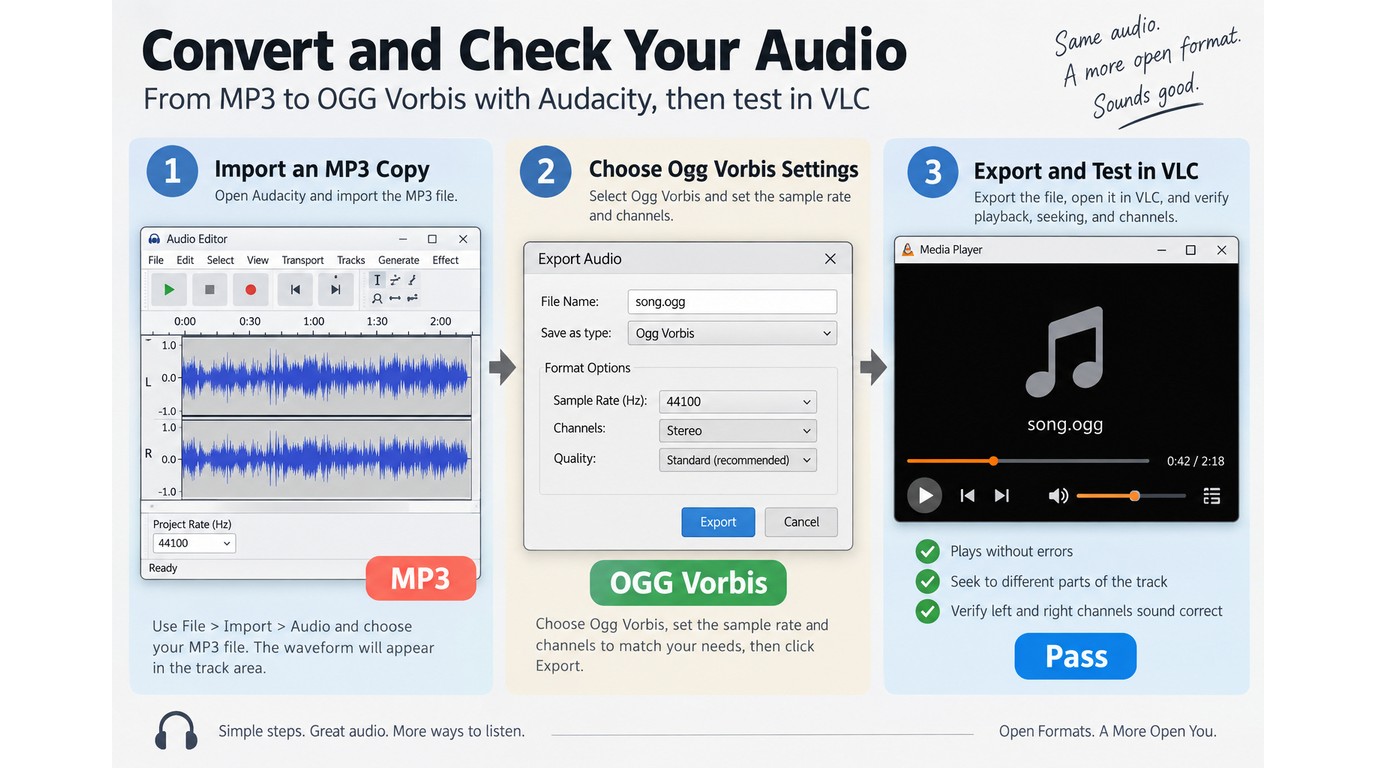Click the green Play button in Audio Editor
Screen dimensions: 1376x768
click(169, 290)
